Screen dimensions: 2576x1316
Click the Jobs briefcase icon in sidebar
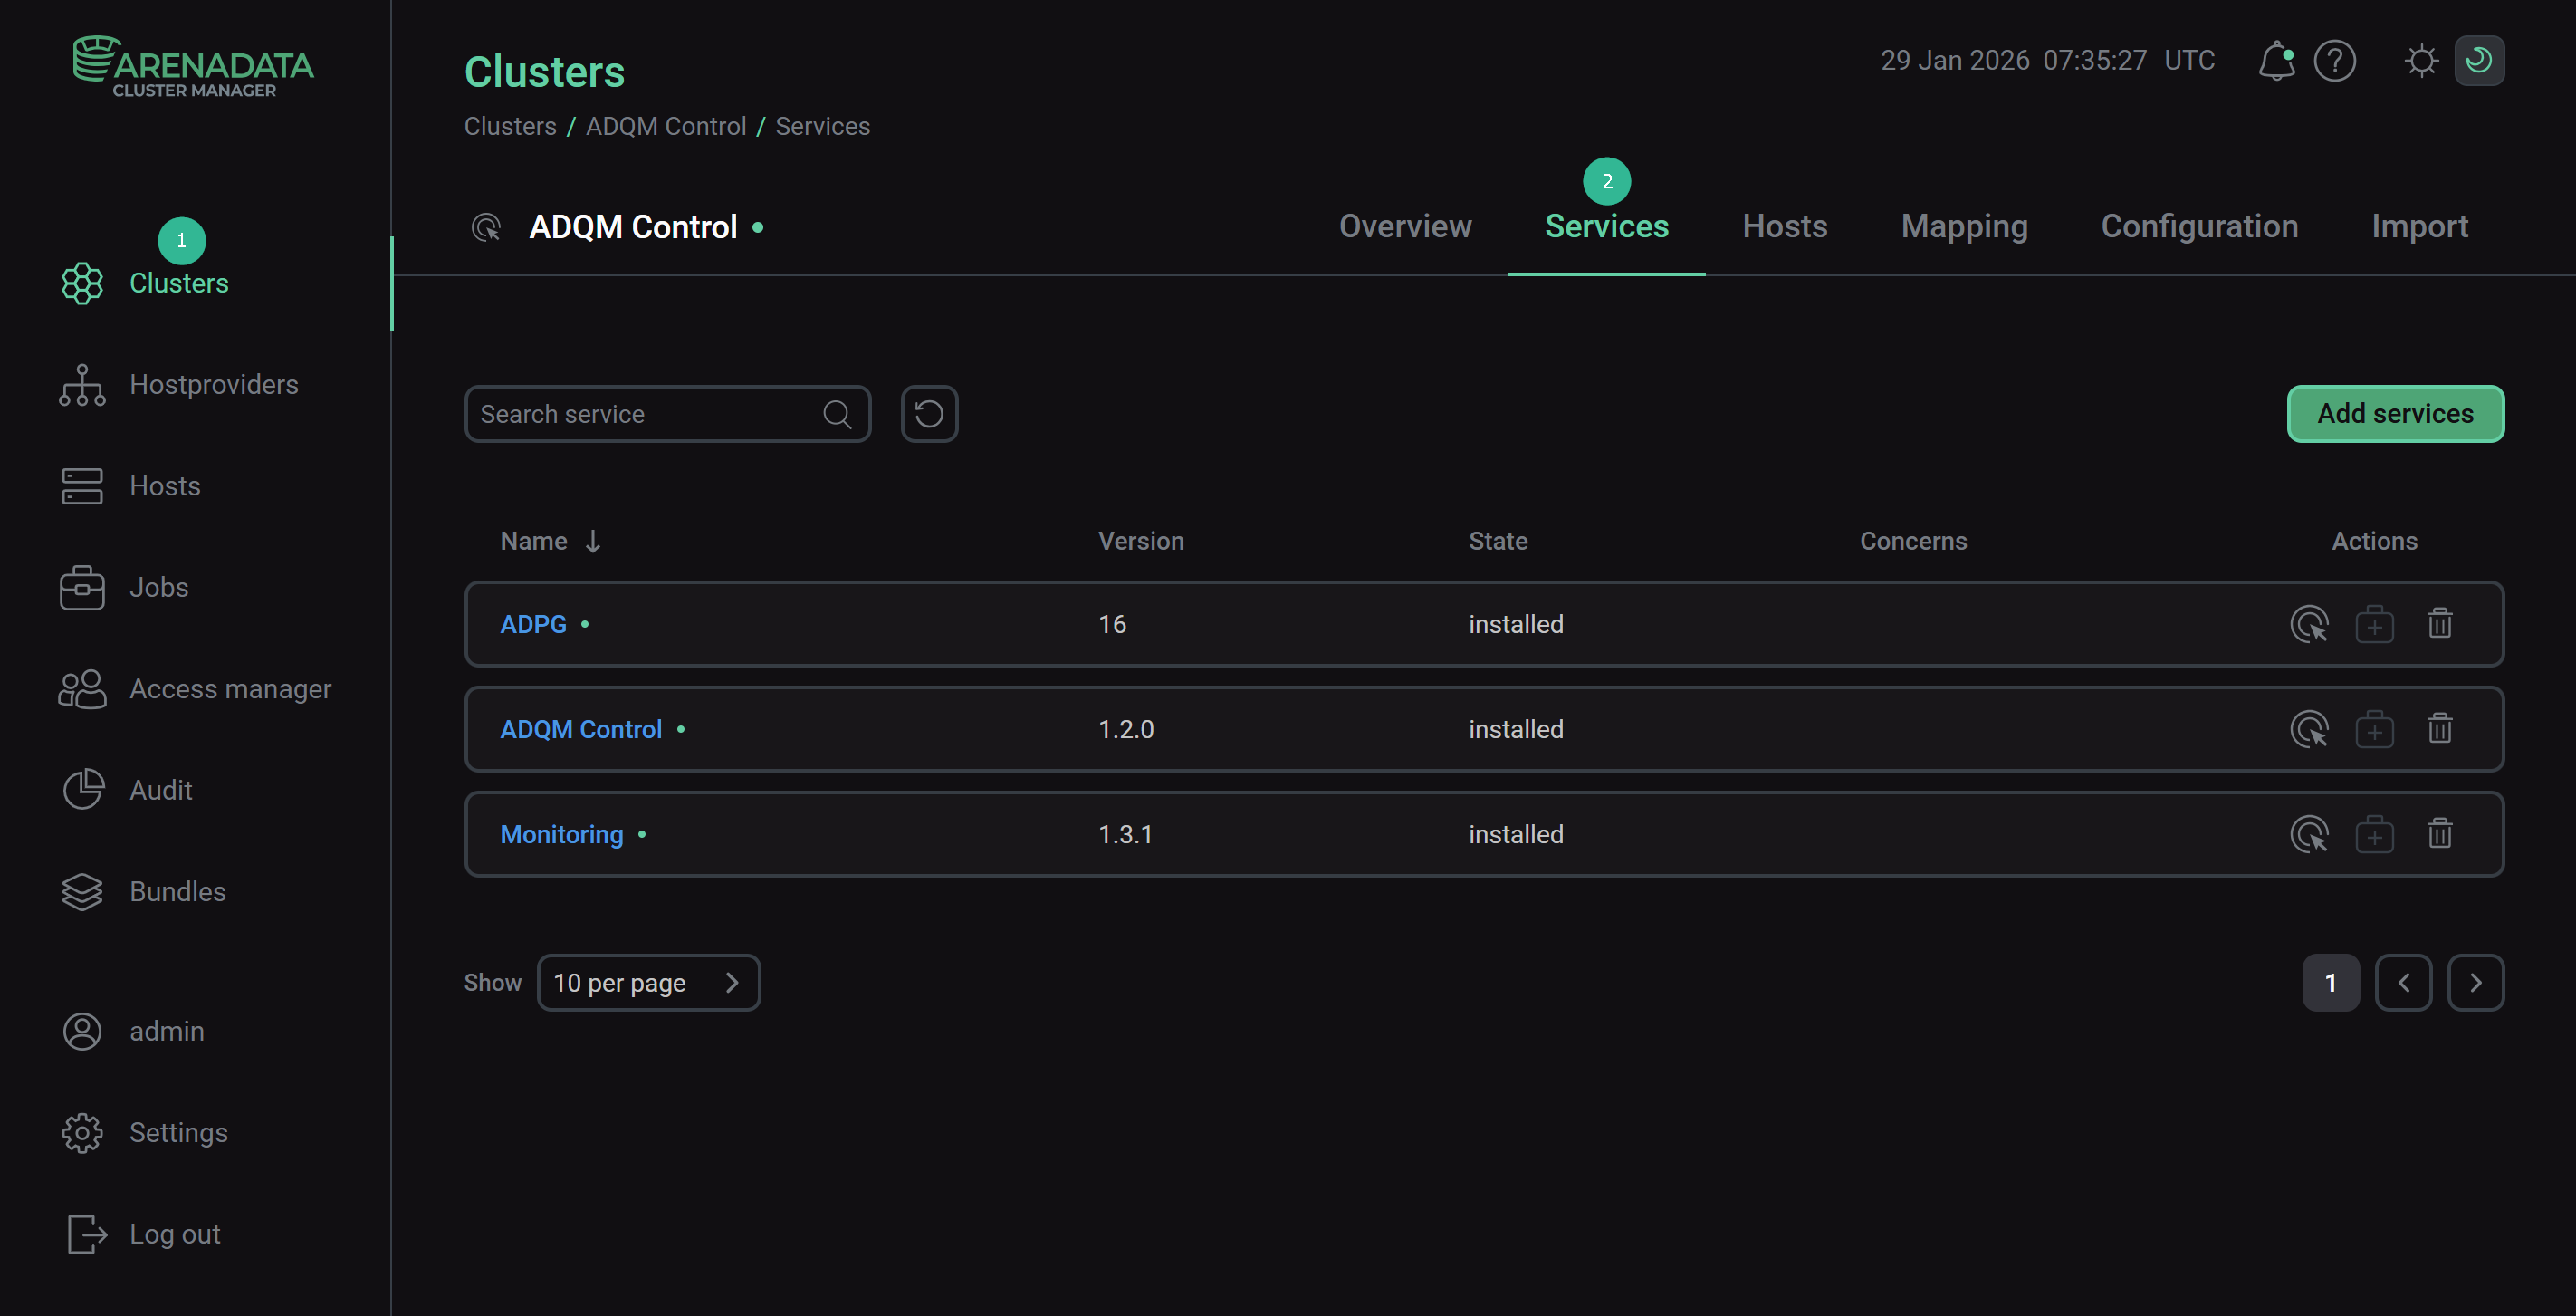[x=81, y=588]
